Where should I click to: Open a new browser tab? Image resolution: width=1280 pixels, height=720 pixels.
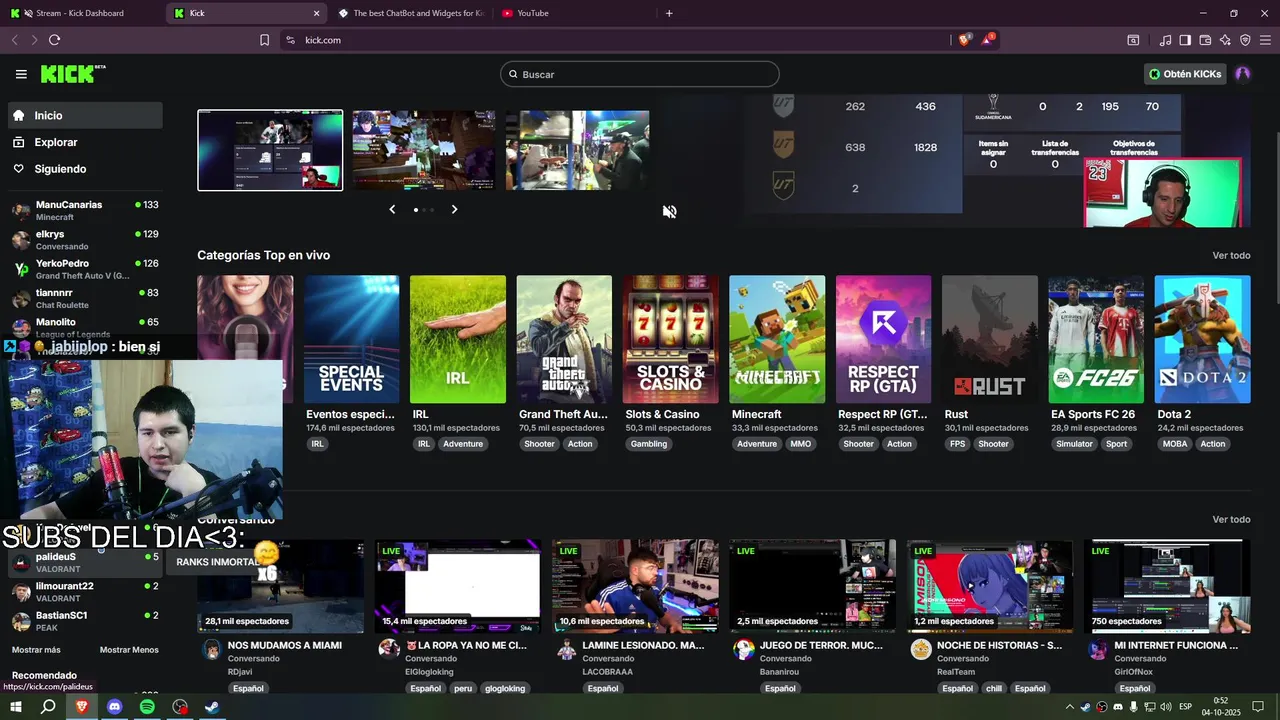tap(669, 13)
